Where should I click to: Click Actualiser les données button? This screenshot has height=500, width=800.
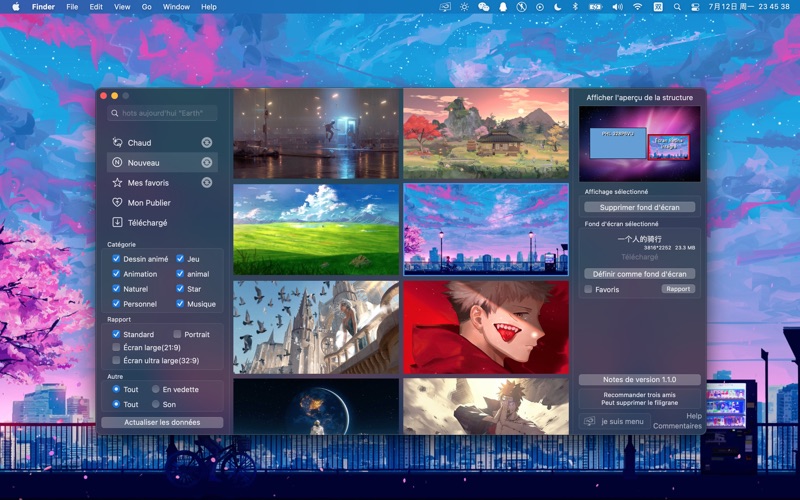162,422
